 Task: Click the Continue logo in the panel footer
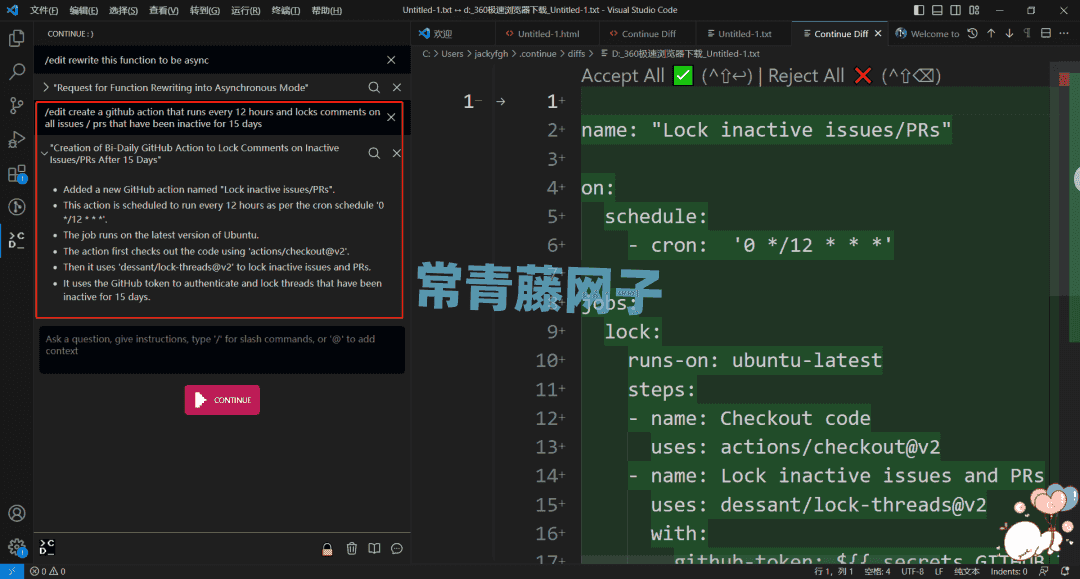click(47, 547)
